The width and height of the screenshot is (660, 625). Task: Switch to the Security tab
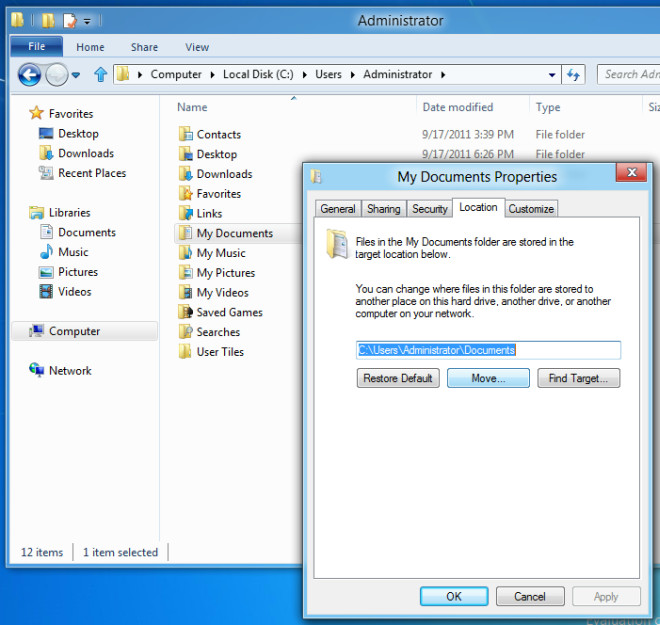[429, 209]
